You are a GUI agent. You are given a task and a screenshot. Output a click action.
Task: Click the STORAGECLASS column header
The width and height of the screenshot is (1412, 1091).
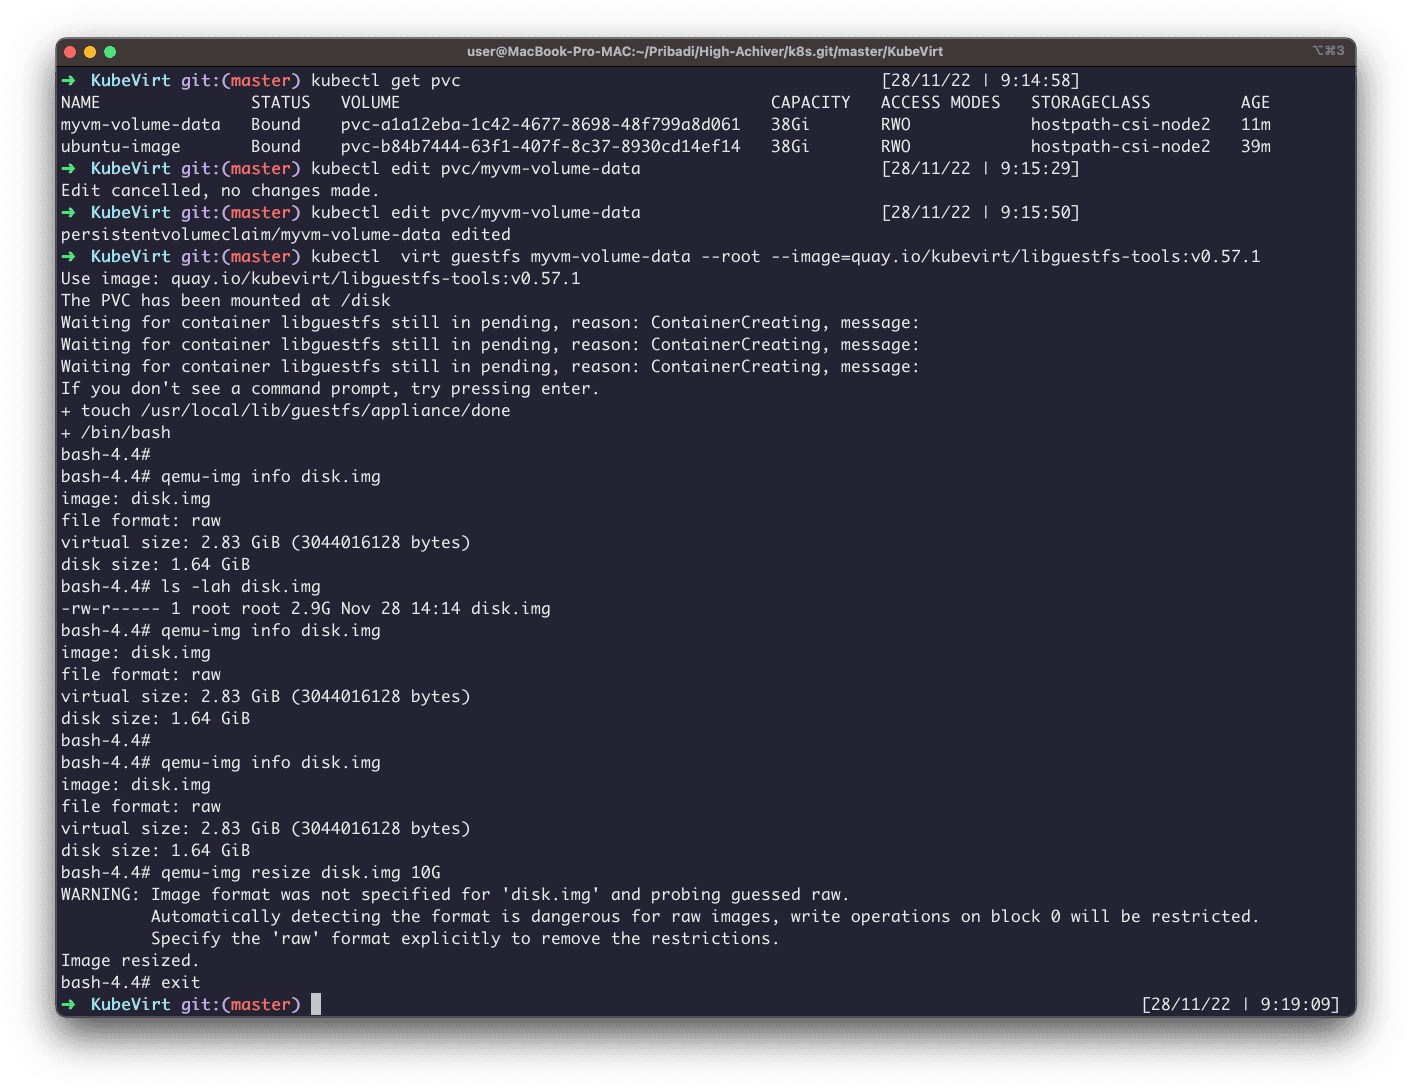1090,103
